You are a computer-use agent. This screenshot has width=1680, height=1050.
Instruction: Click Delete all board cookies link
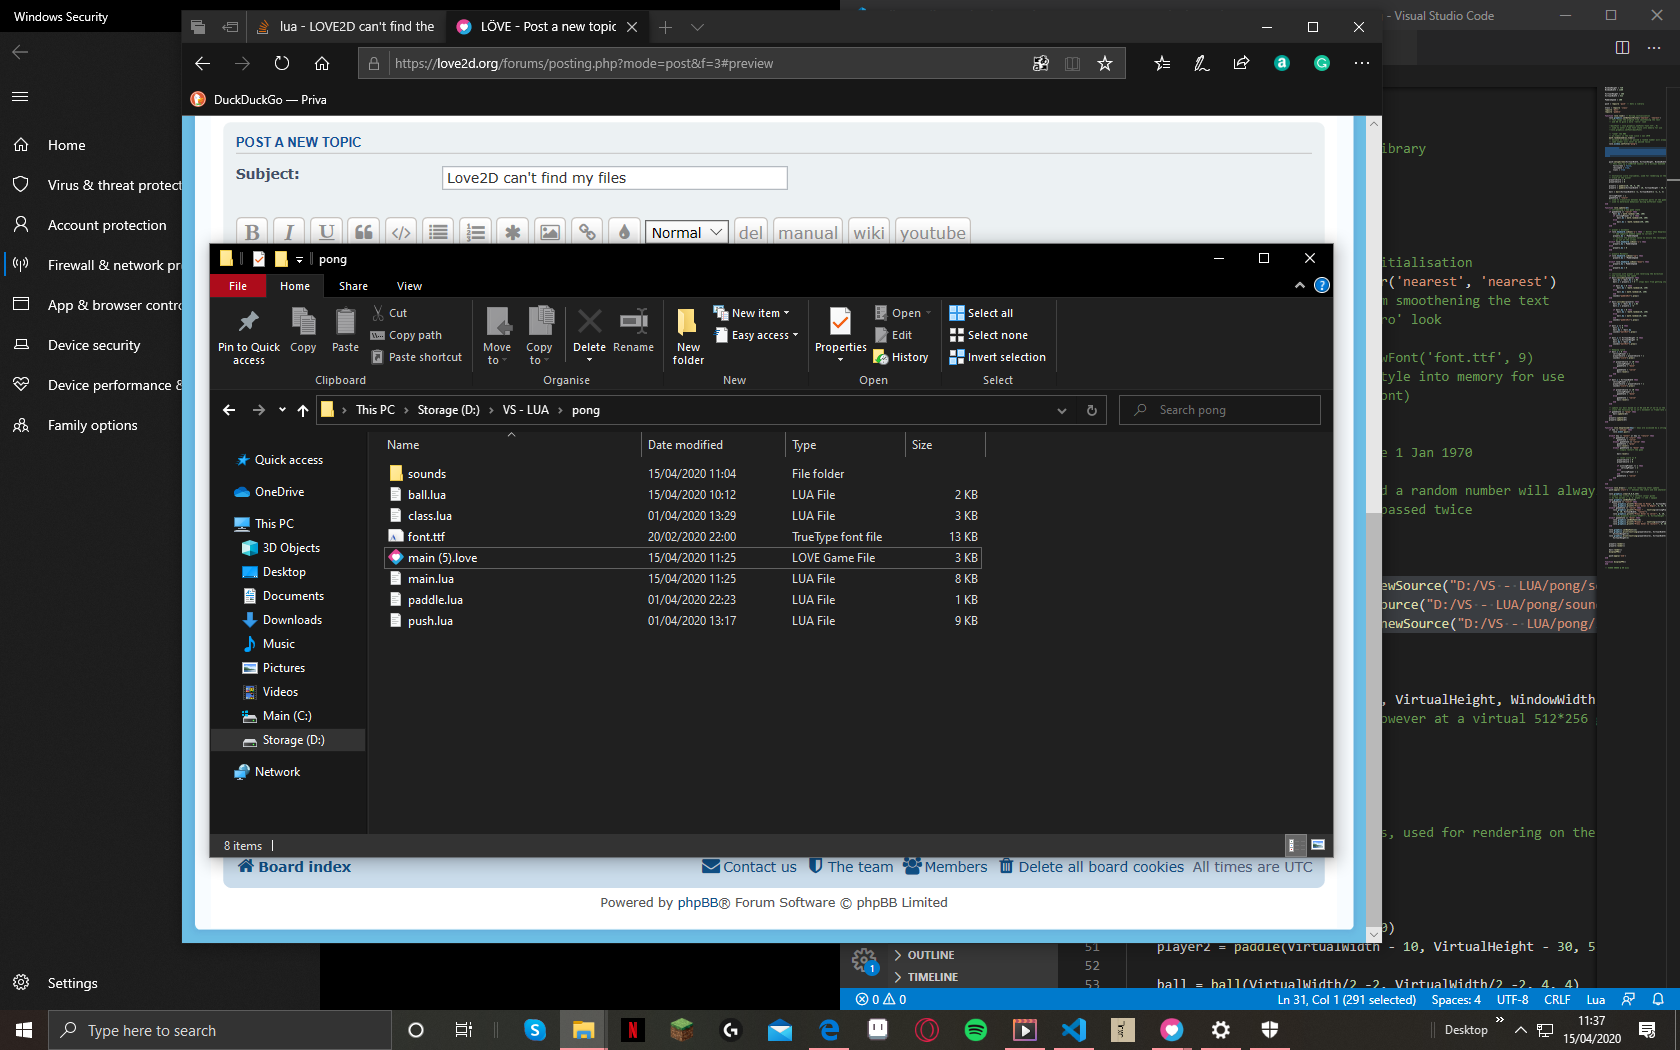pos(1091,867)
